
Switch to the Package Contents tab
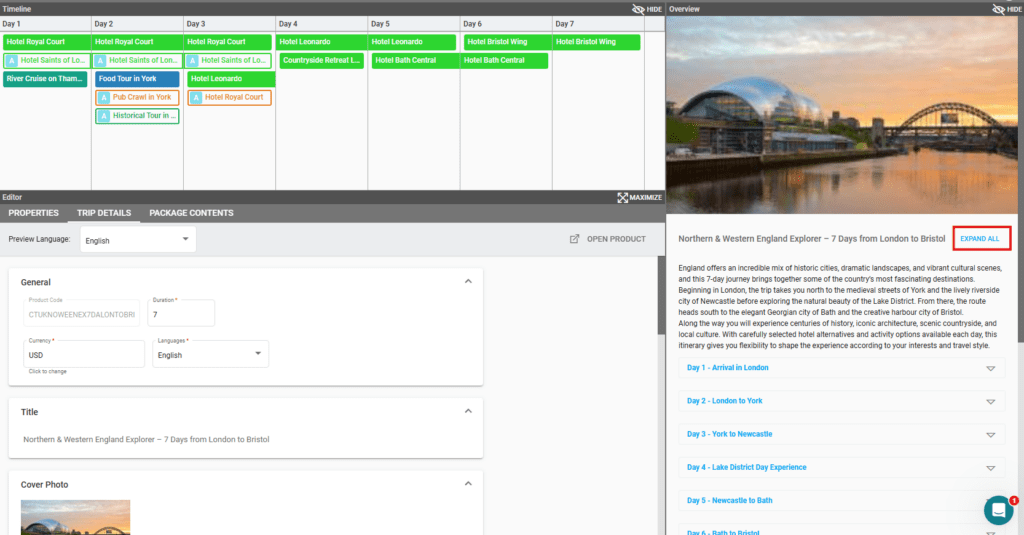[x=191, y=213]
